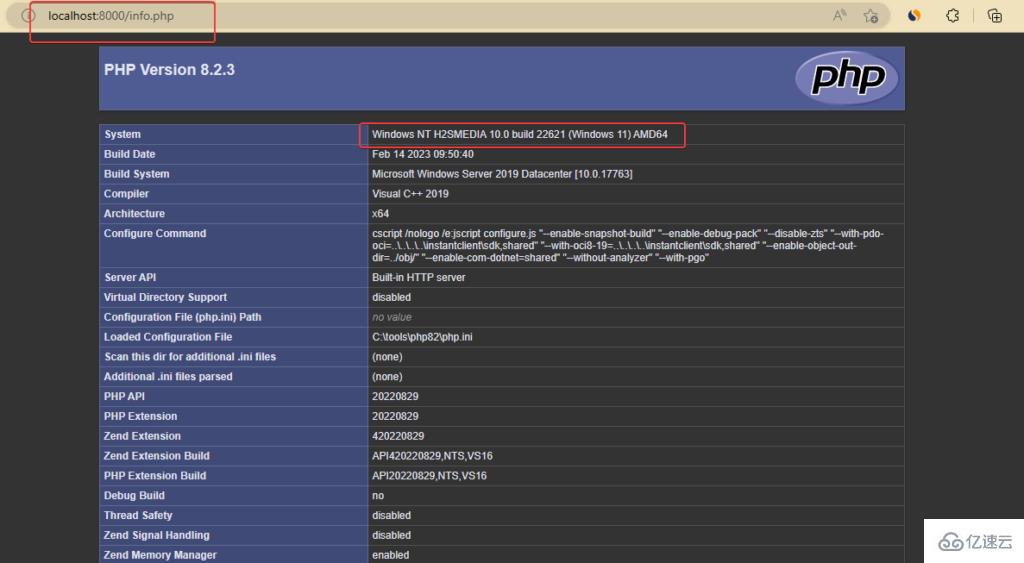Select the Build Date label
Image resolution: width=1024 pixels, height=563 pixels.
[x=129, y=154]
